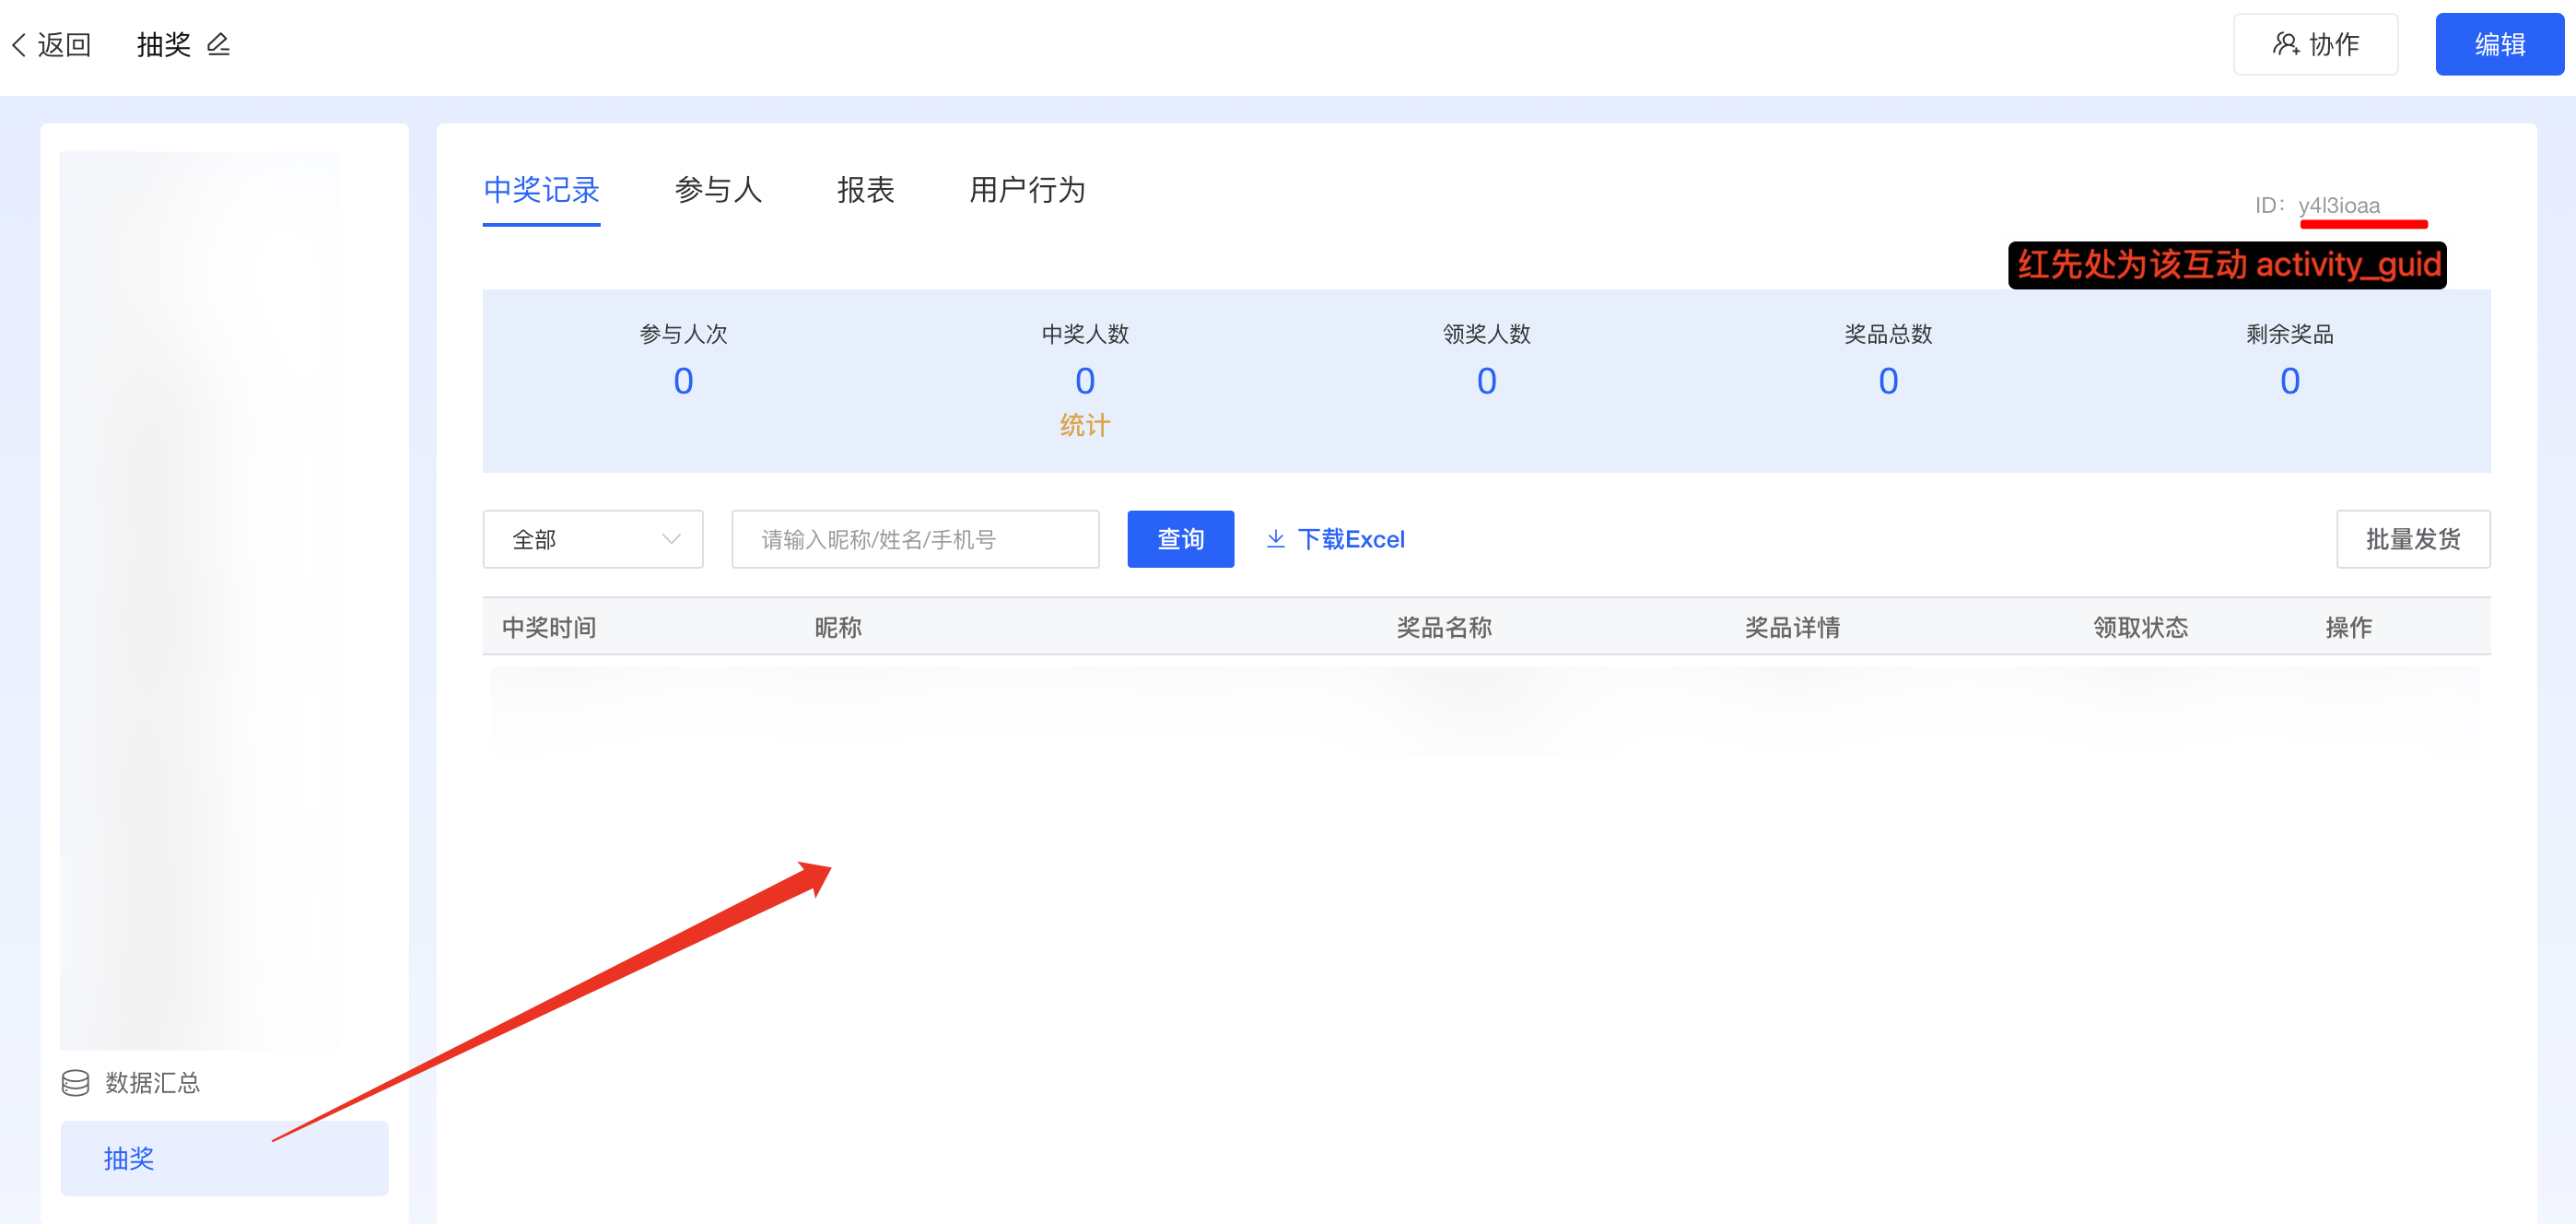2576x1224 pixels.
Task: Click the pencil edit icon beside 抽奖 title
Action: 218,44
